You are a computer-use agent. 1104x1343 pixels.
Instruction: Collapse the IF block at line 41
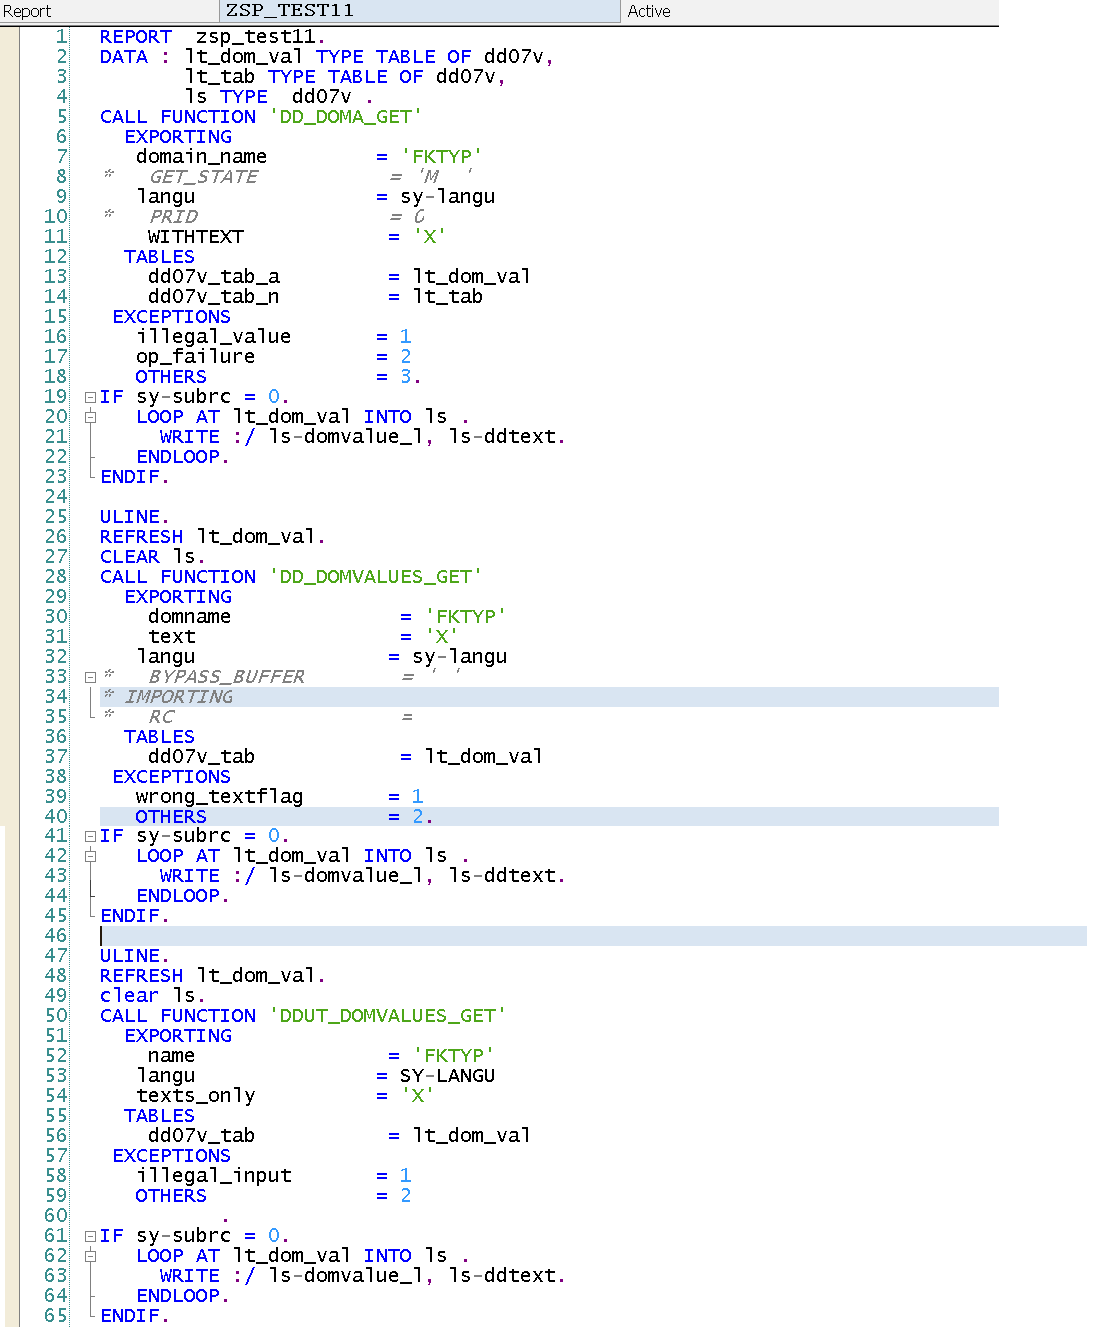pyautogui.click(x=92, y=835)
